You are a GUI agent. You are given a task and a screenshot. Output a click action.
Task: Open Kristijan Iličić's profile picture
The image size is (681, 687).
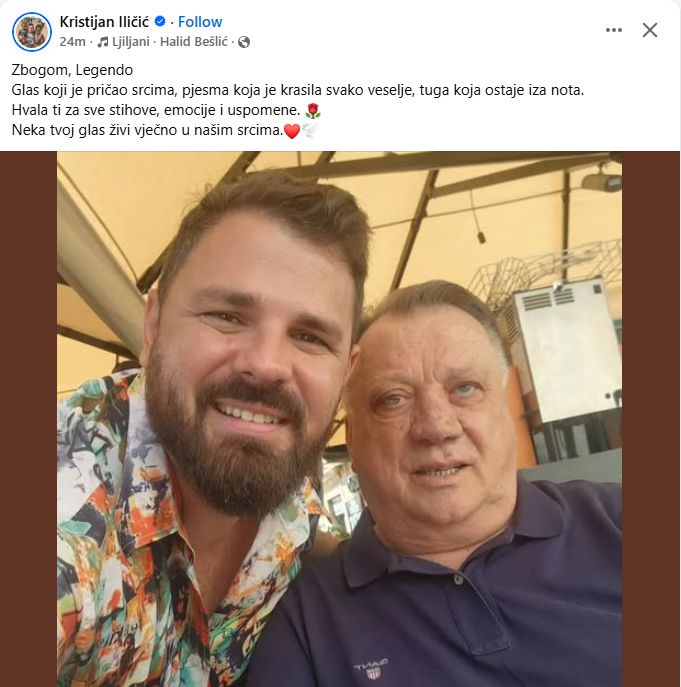pyautogui.click(x=32, y=32)
